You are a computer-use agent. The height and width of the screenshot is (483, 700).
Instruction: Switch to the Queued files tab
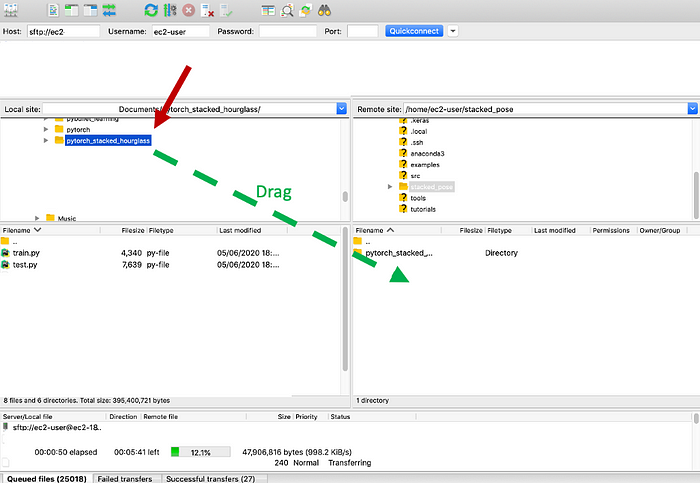[x=46, y=479]
